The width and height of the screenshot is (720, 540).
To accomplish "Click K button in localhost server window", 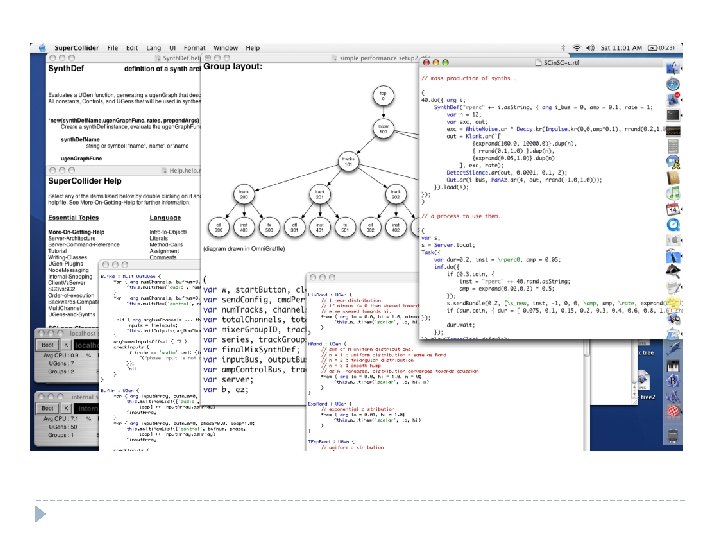I will coord(66,345).
